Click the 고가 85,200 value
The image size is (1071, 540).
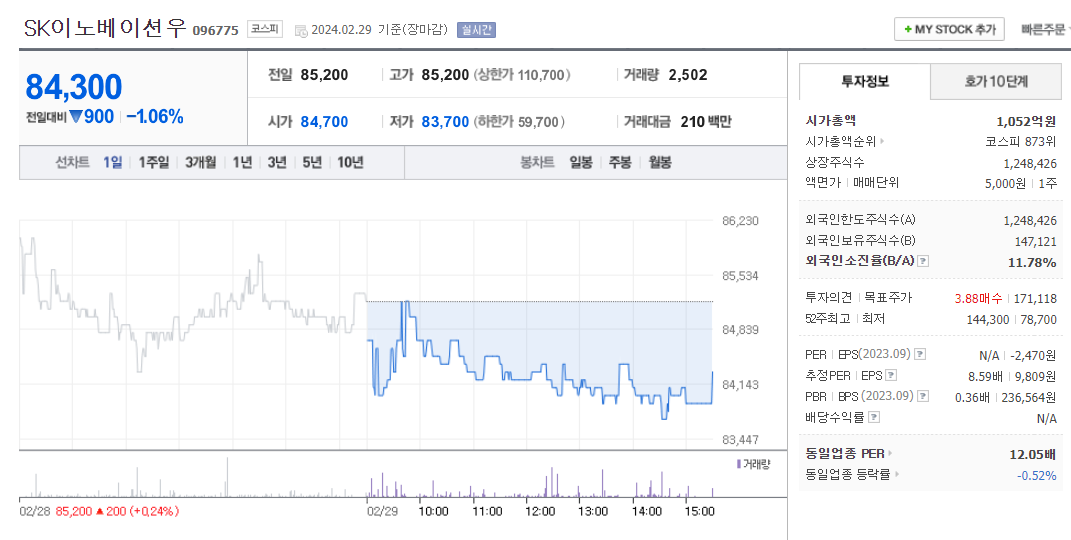point(445,75)
